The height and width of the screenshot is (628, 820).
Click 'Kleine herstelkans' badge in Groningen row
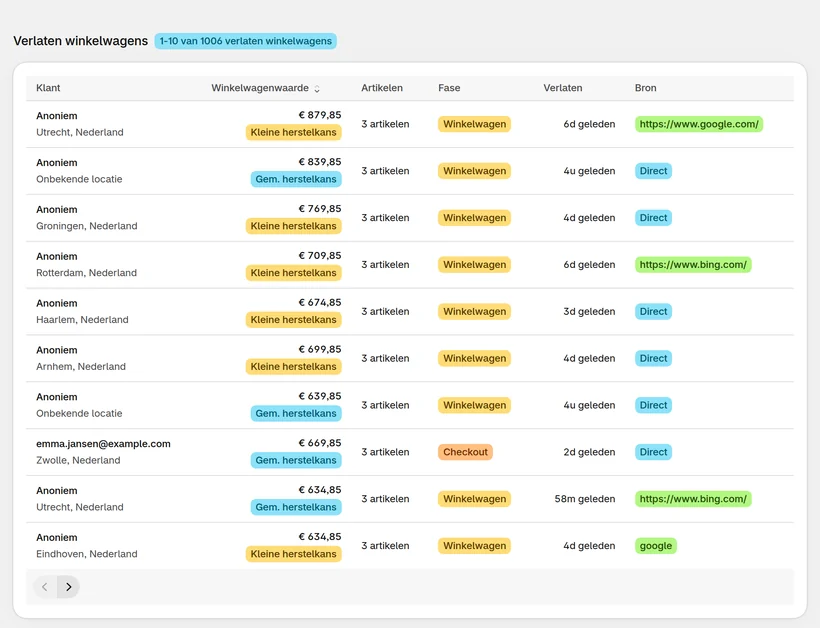[x=293, y=226]
